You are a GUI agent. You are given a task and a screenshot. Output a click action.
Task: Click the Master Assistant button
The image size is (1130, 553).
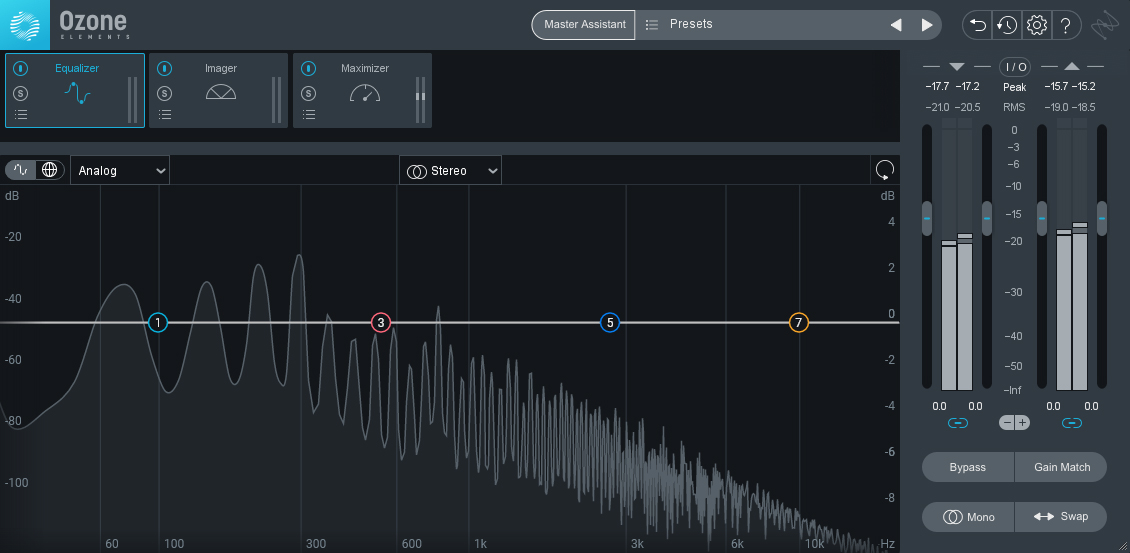coord(584,25)
